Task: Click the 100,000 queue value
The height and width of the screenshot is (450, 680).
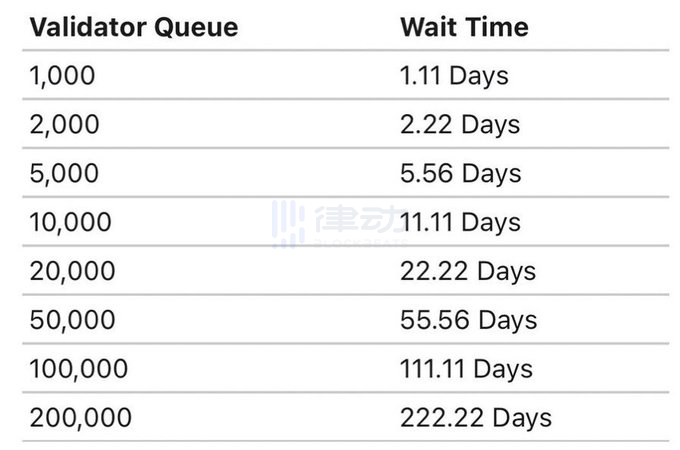Action: (x=78, y=369)
